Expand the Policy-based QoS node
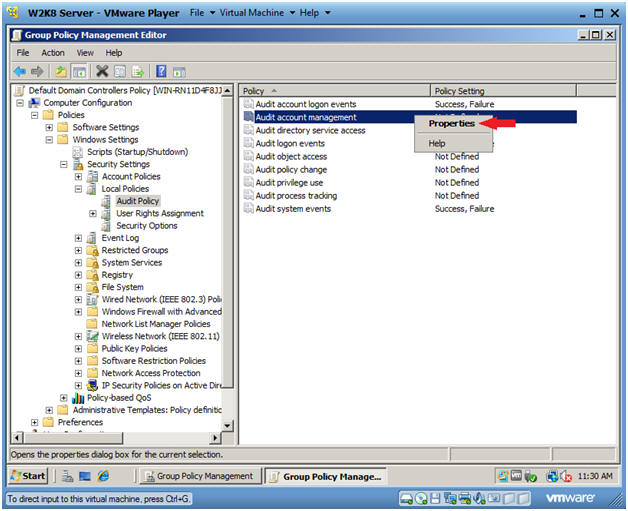The image size is (628, 511). (64, 398)
